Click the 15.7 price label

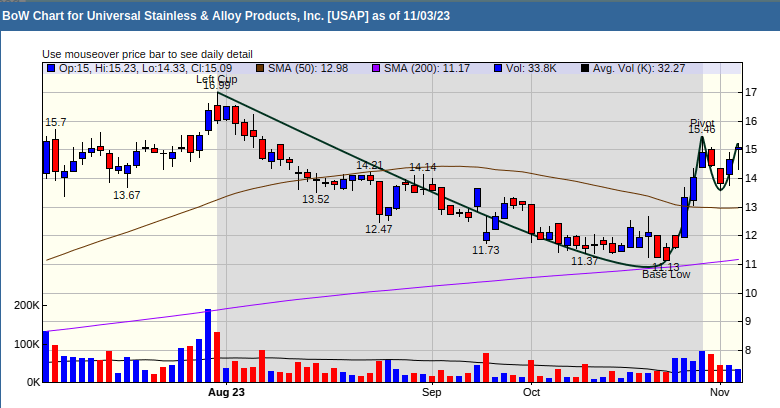(56, 122)
